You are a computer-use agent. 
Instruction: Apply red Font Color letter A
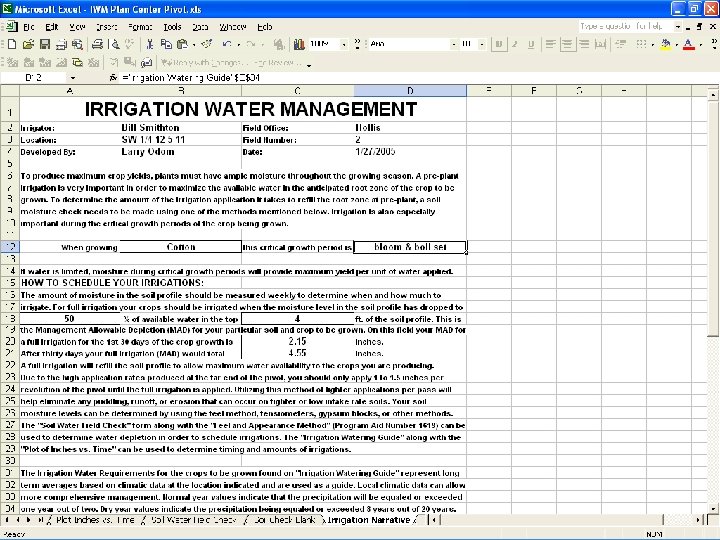688,44
